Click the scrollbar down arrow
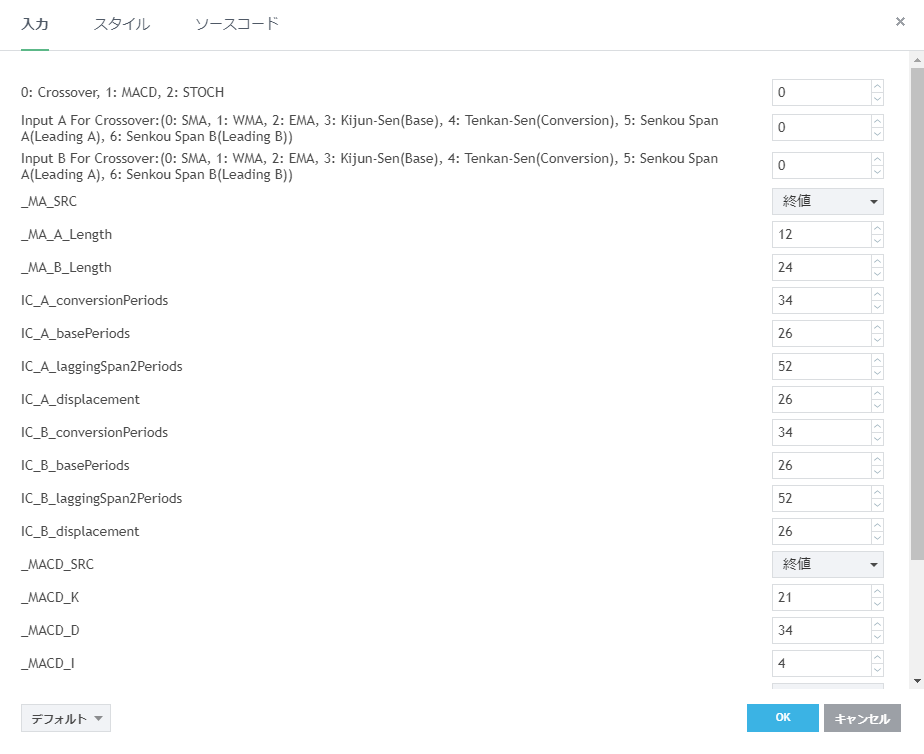 pyautogui.click(x=917, y=681)
